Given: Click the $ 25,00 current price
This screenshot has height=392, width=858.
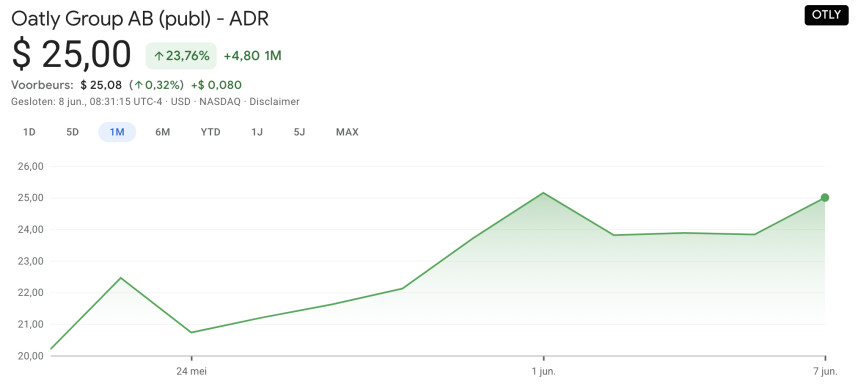Looking at the screenshot, I should coord(72,55).
